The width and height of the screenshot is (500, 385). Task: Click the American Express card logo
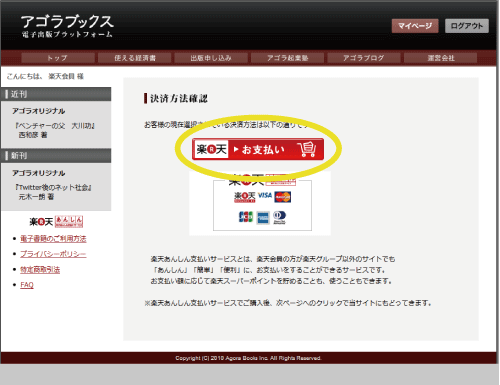point(263,218)
